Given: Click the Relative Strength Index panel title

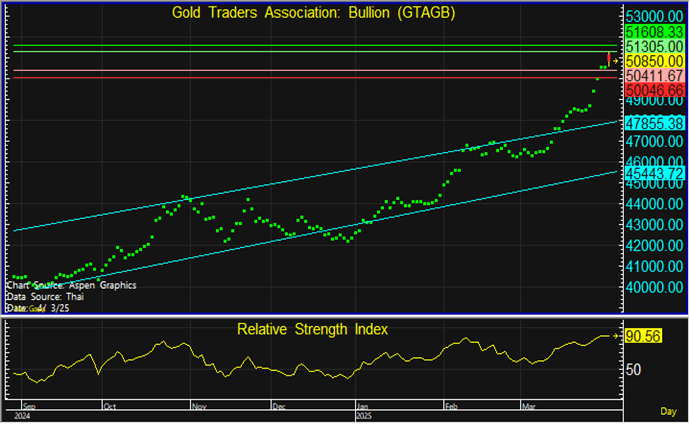Looking at the screenshot, I should (312, 329).
